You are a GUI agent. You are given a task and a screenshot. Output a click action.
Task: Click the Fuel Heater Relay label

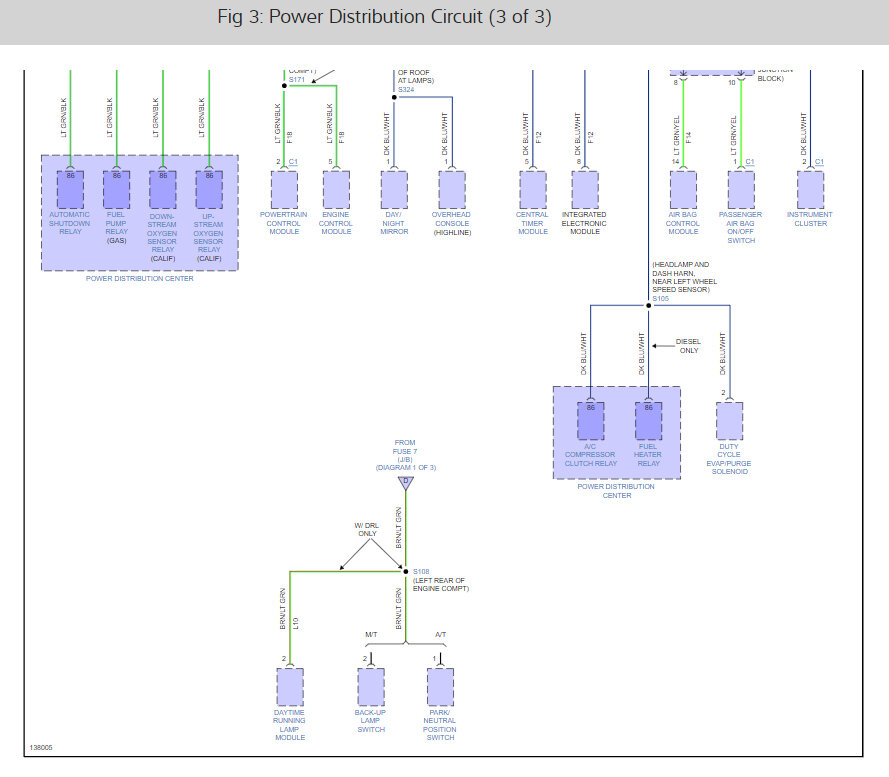648,455
